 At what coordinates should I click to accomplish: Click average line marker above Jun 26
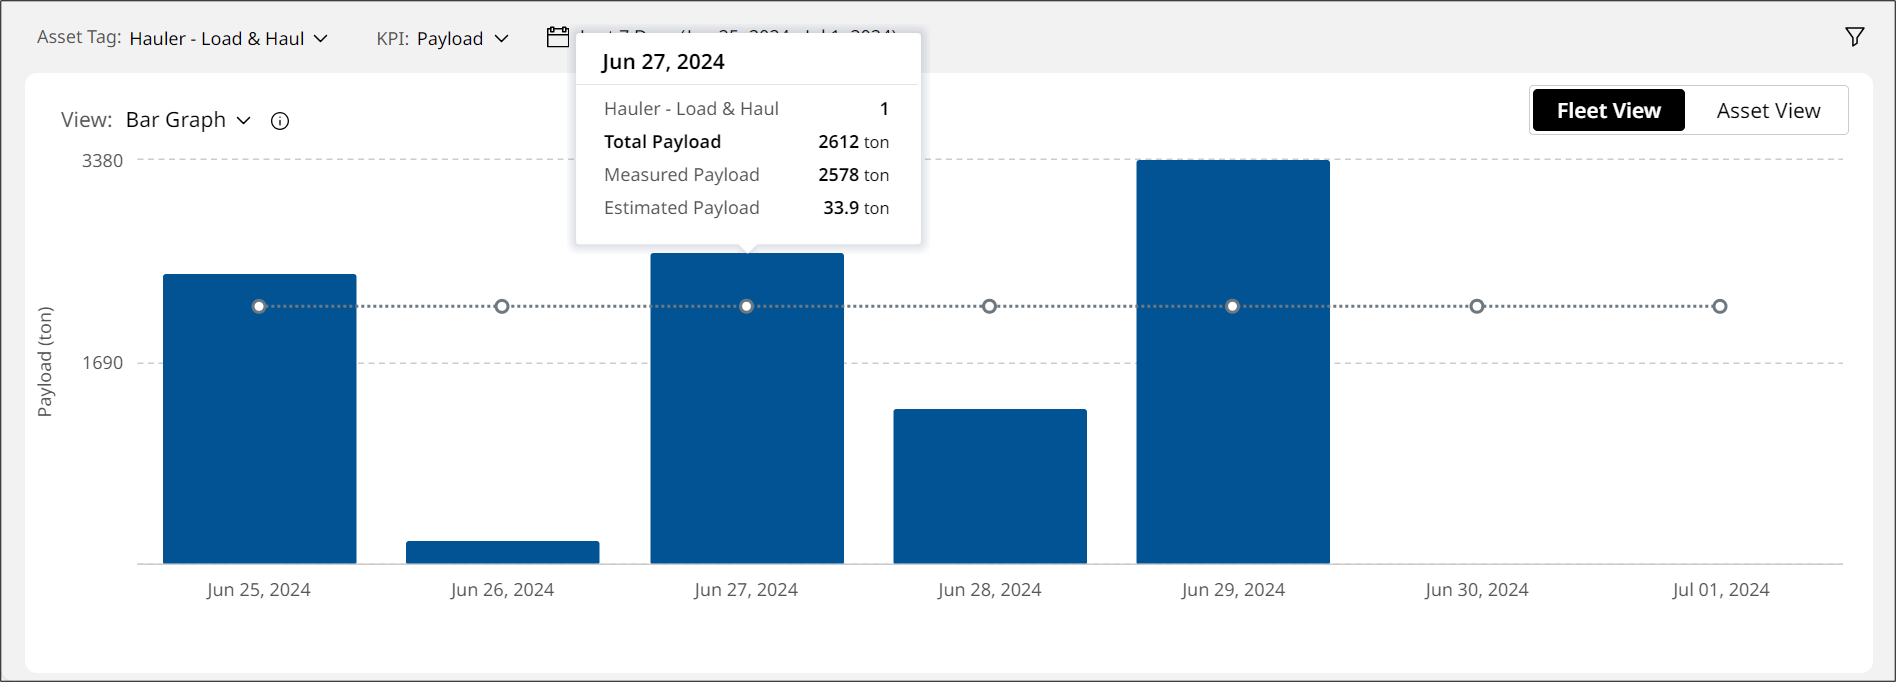tap(502, 306)
